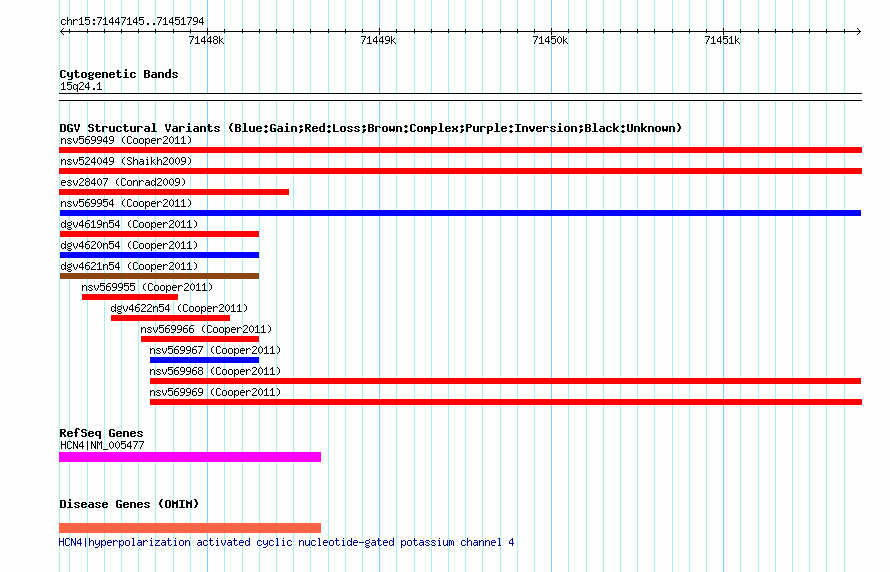This screenshot has width=890, height=572.
Task: Click the nsv569954 (Cooper2011) label
Action: (126, 203)
